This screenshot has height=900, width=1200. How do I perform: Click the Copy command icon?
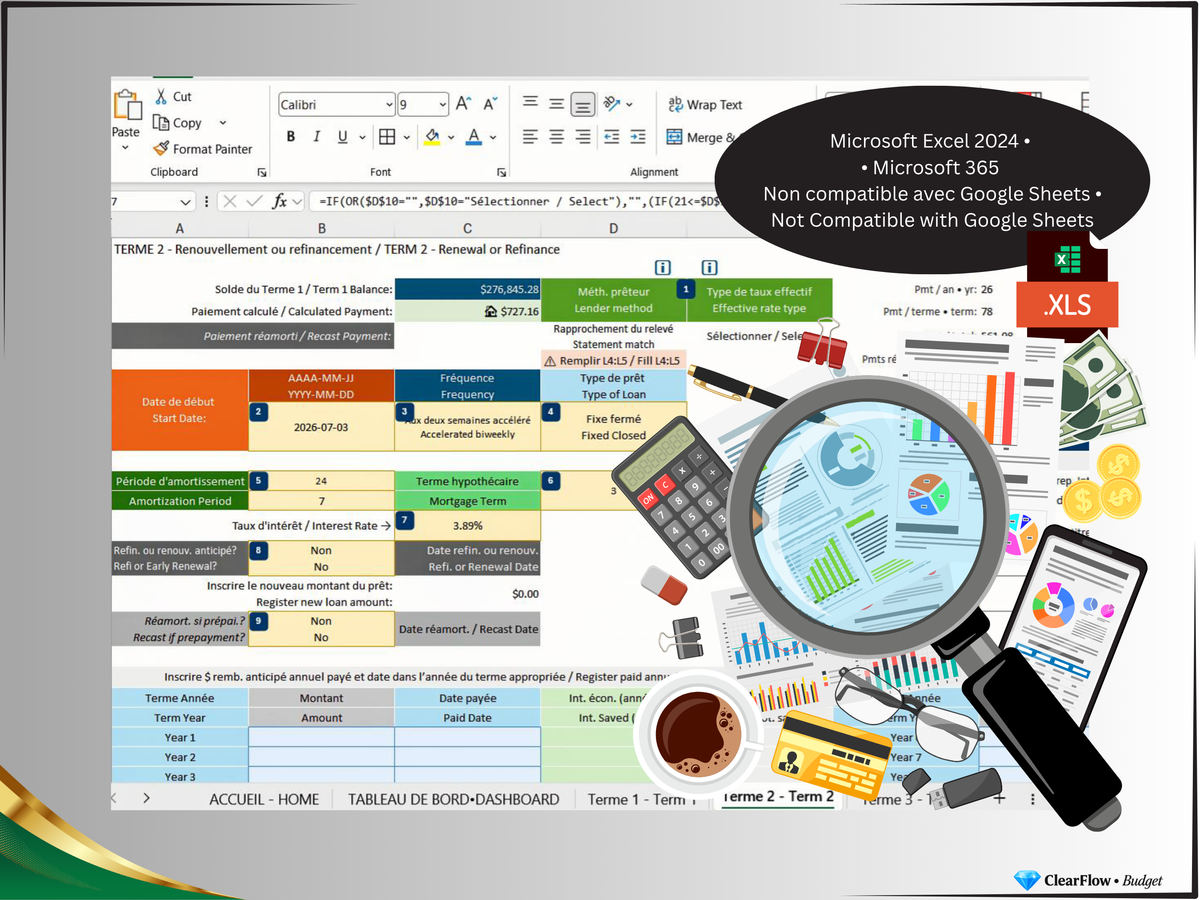pos(161,122)
